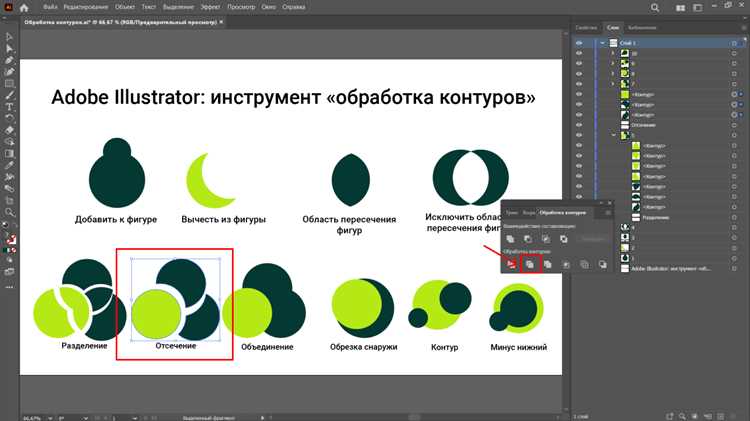Collapse the Слой 1 layer arrow

pyautogui.click(x=602, y=43)
